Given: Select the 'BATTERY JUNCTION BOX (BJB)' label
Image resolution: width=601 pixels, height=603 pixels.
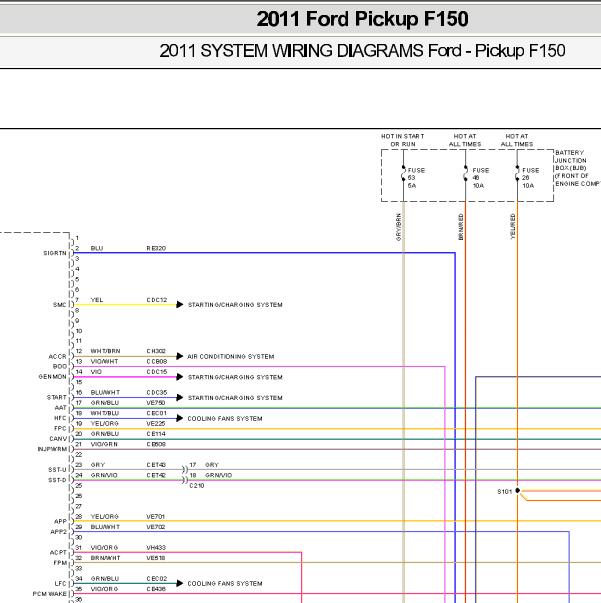Looking at the screenshot, I should tap(571, 160).
